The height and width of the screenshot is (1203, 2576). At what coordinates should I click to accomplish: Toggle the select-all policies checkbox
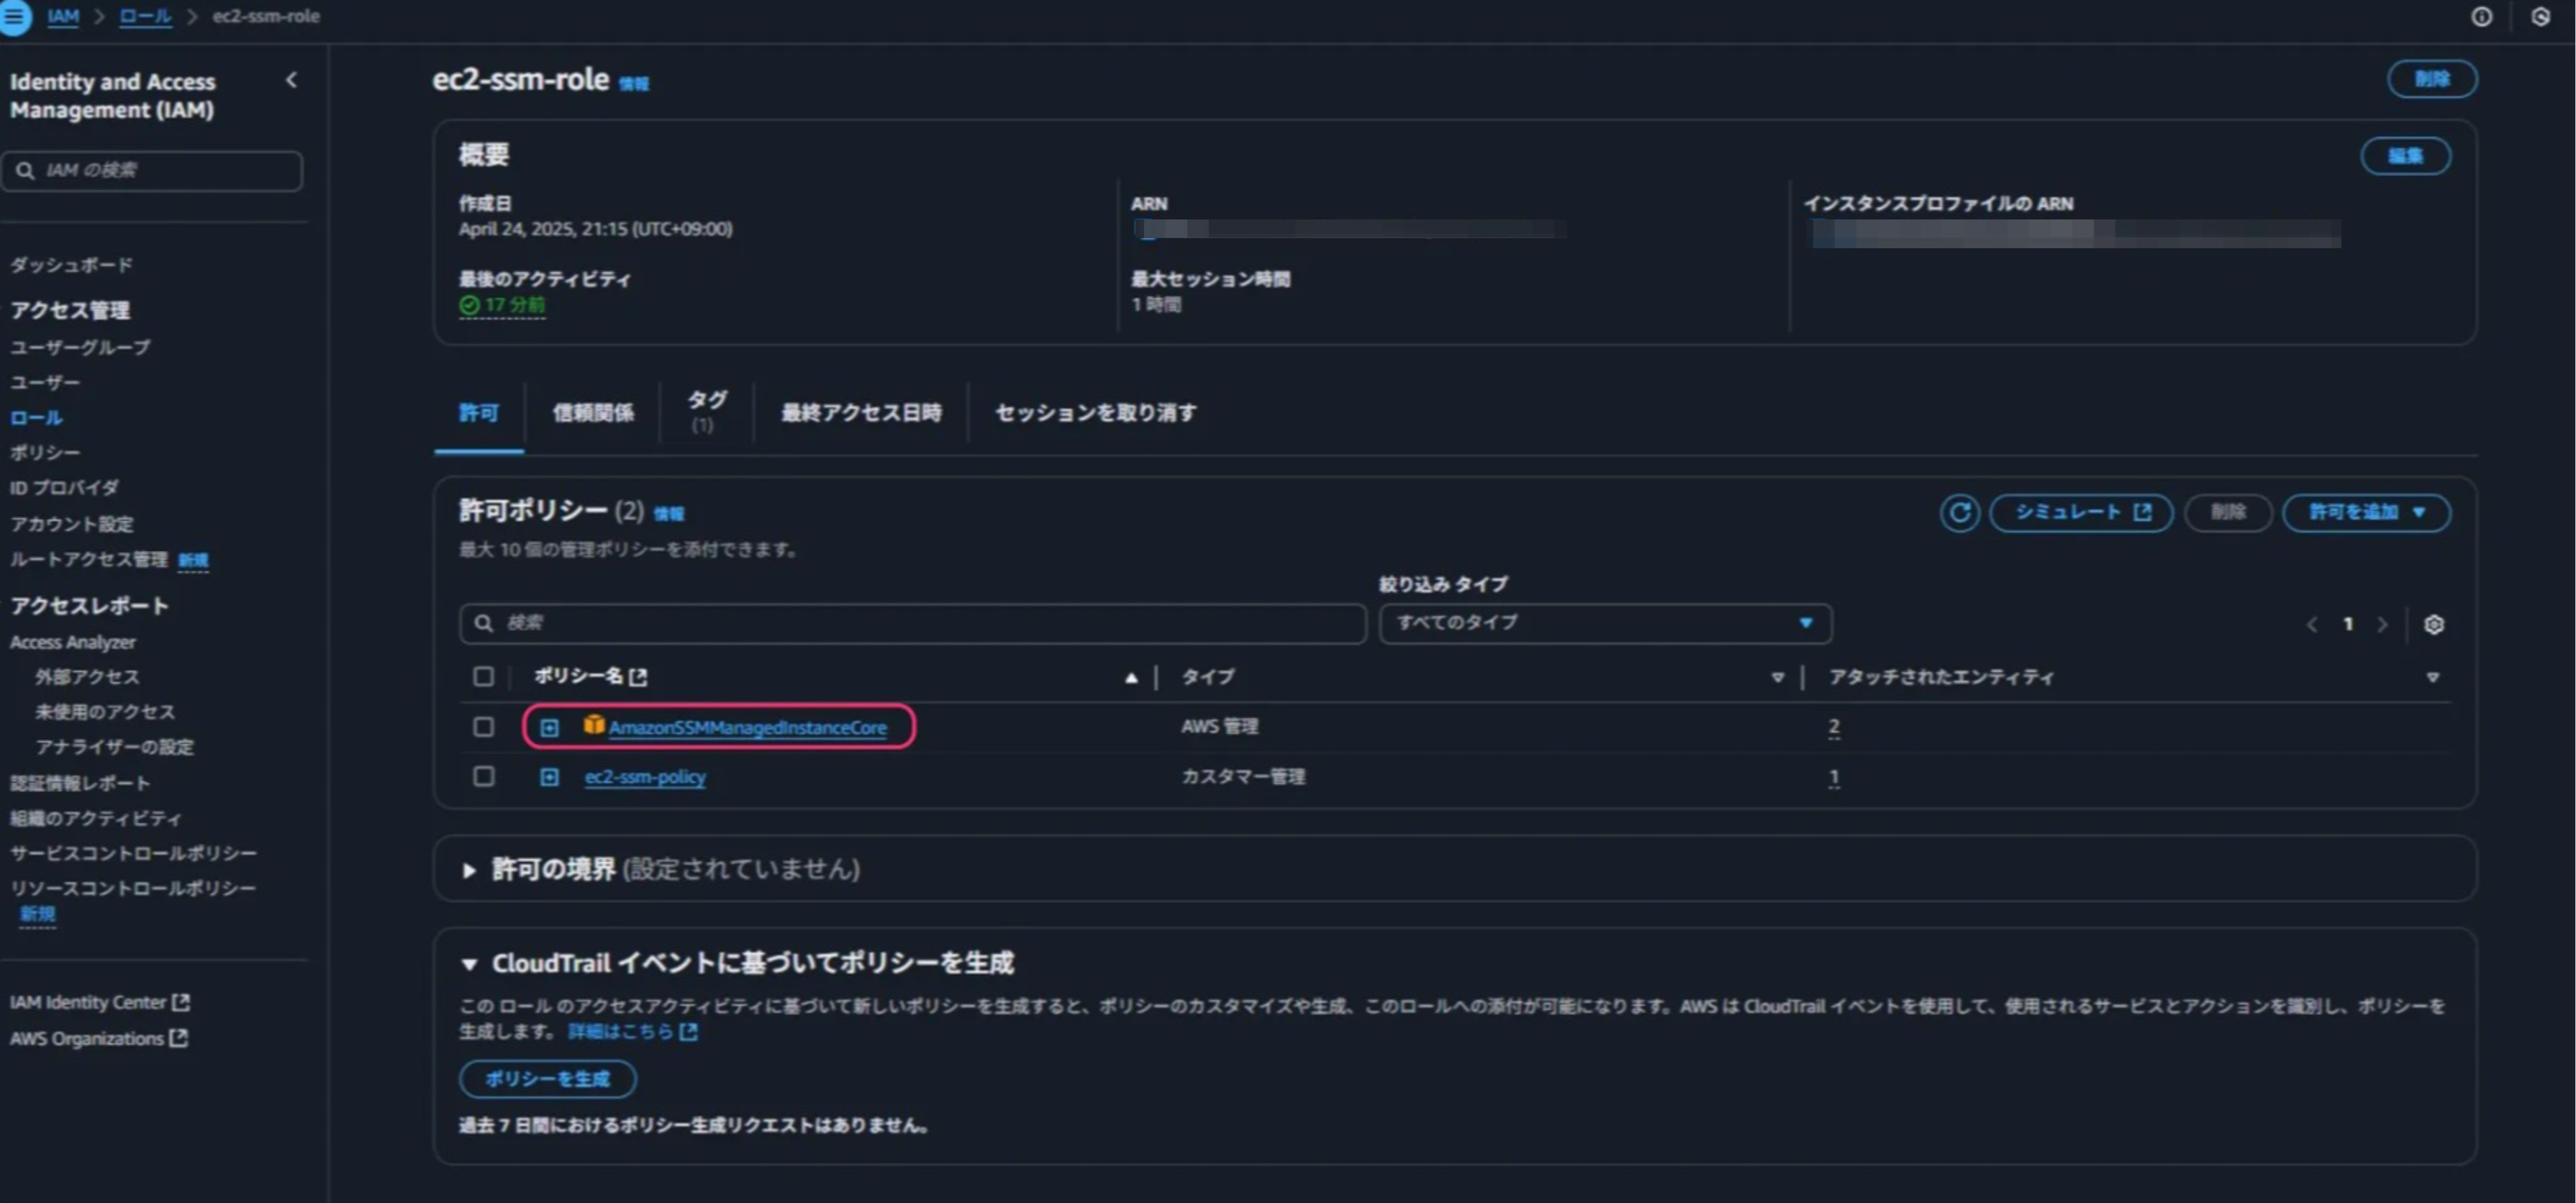pyautogui.click(x=483, y=677)
